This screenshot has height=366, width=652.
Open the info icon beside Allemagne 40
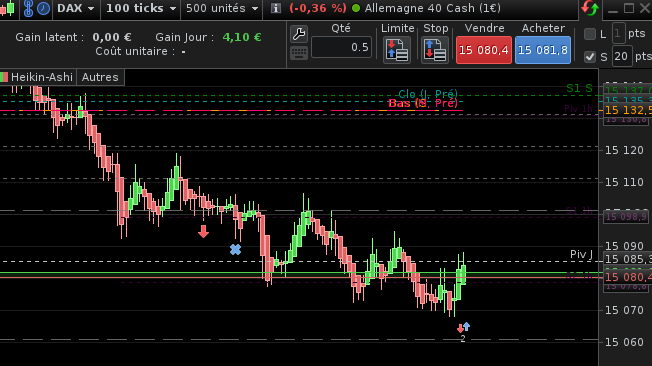pos(275,8)
